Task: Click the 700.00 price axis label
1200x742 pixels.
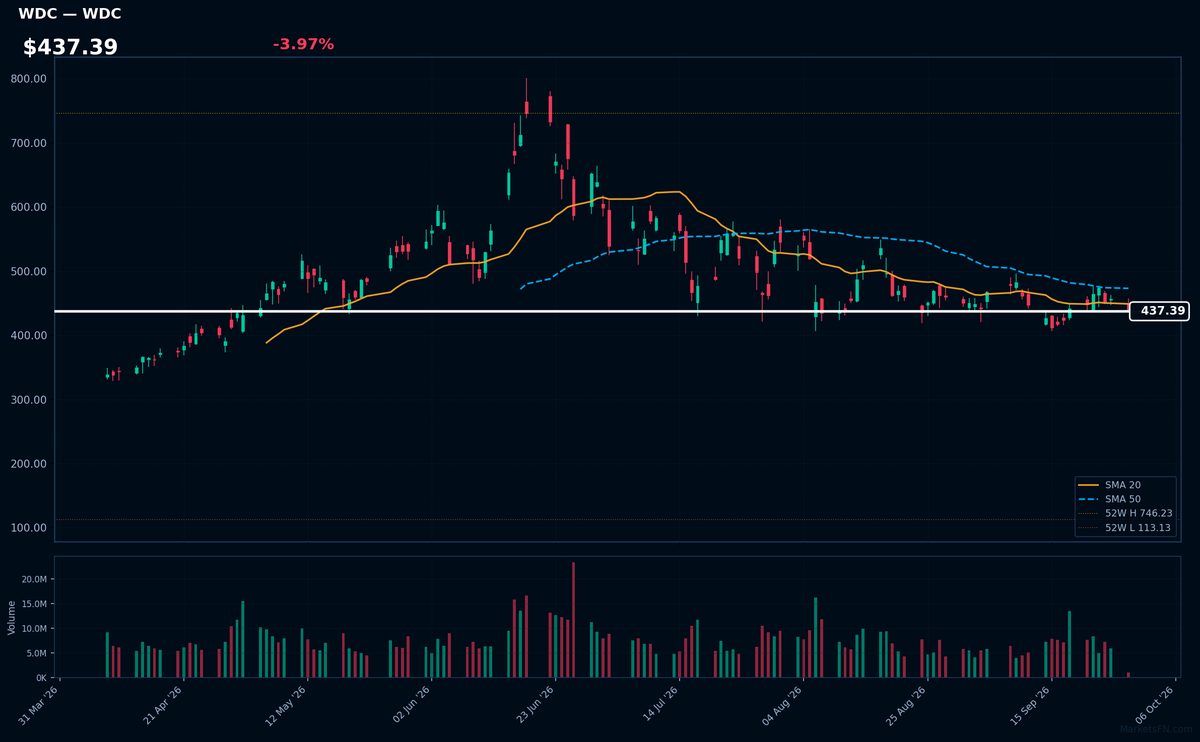Action: tap(29, 143)
